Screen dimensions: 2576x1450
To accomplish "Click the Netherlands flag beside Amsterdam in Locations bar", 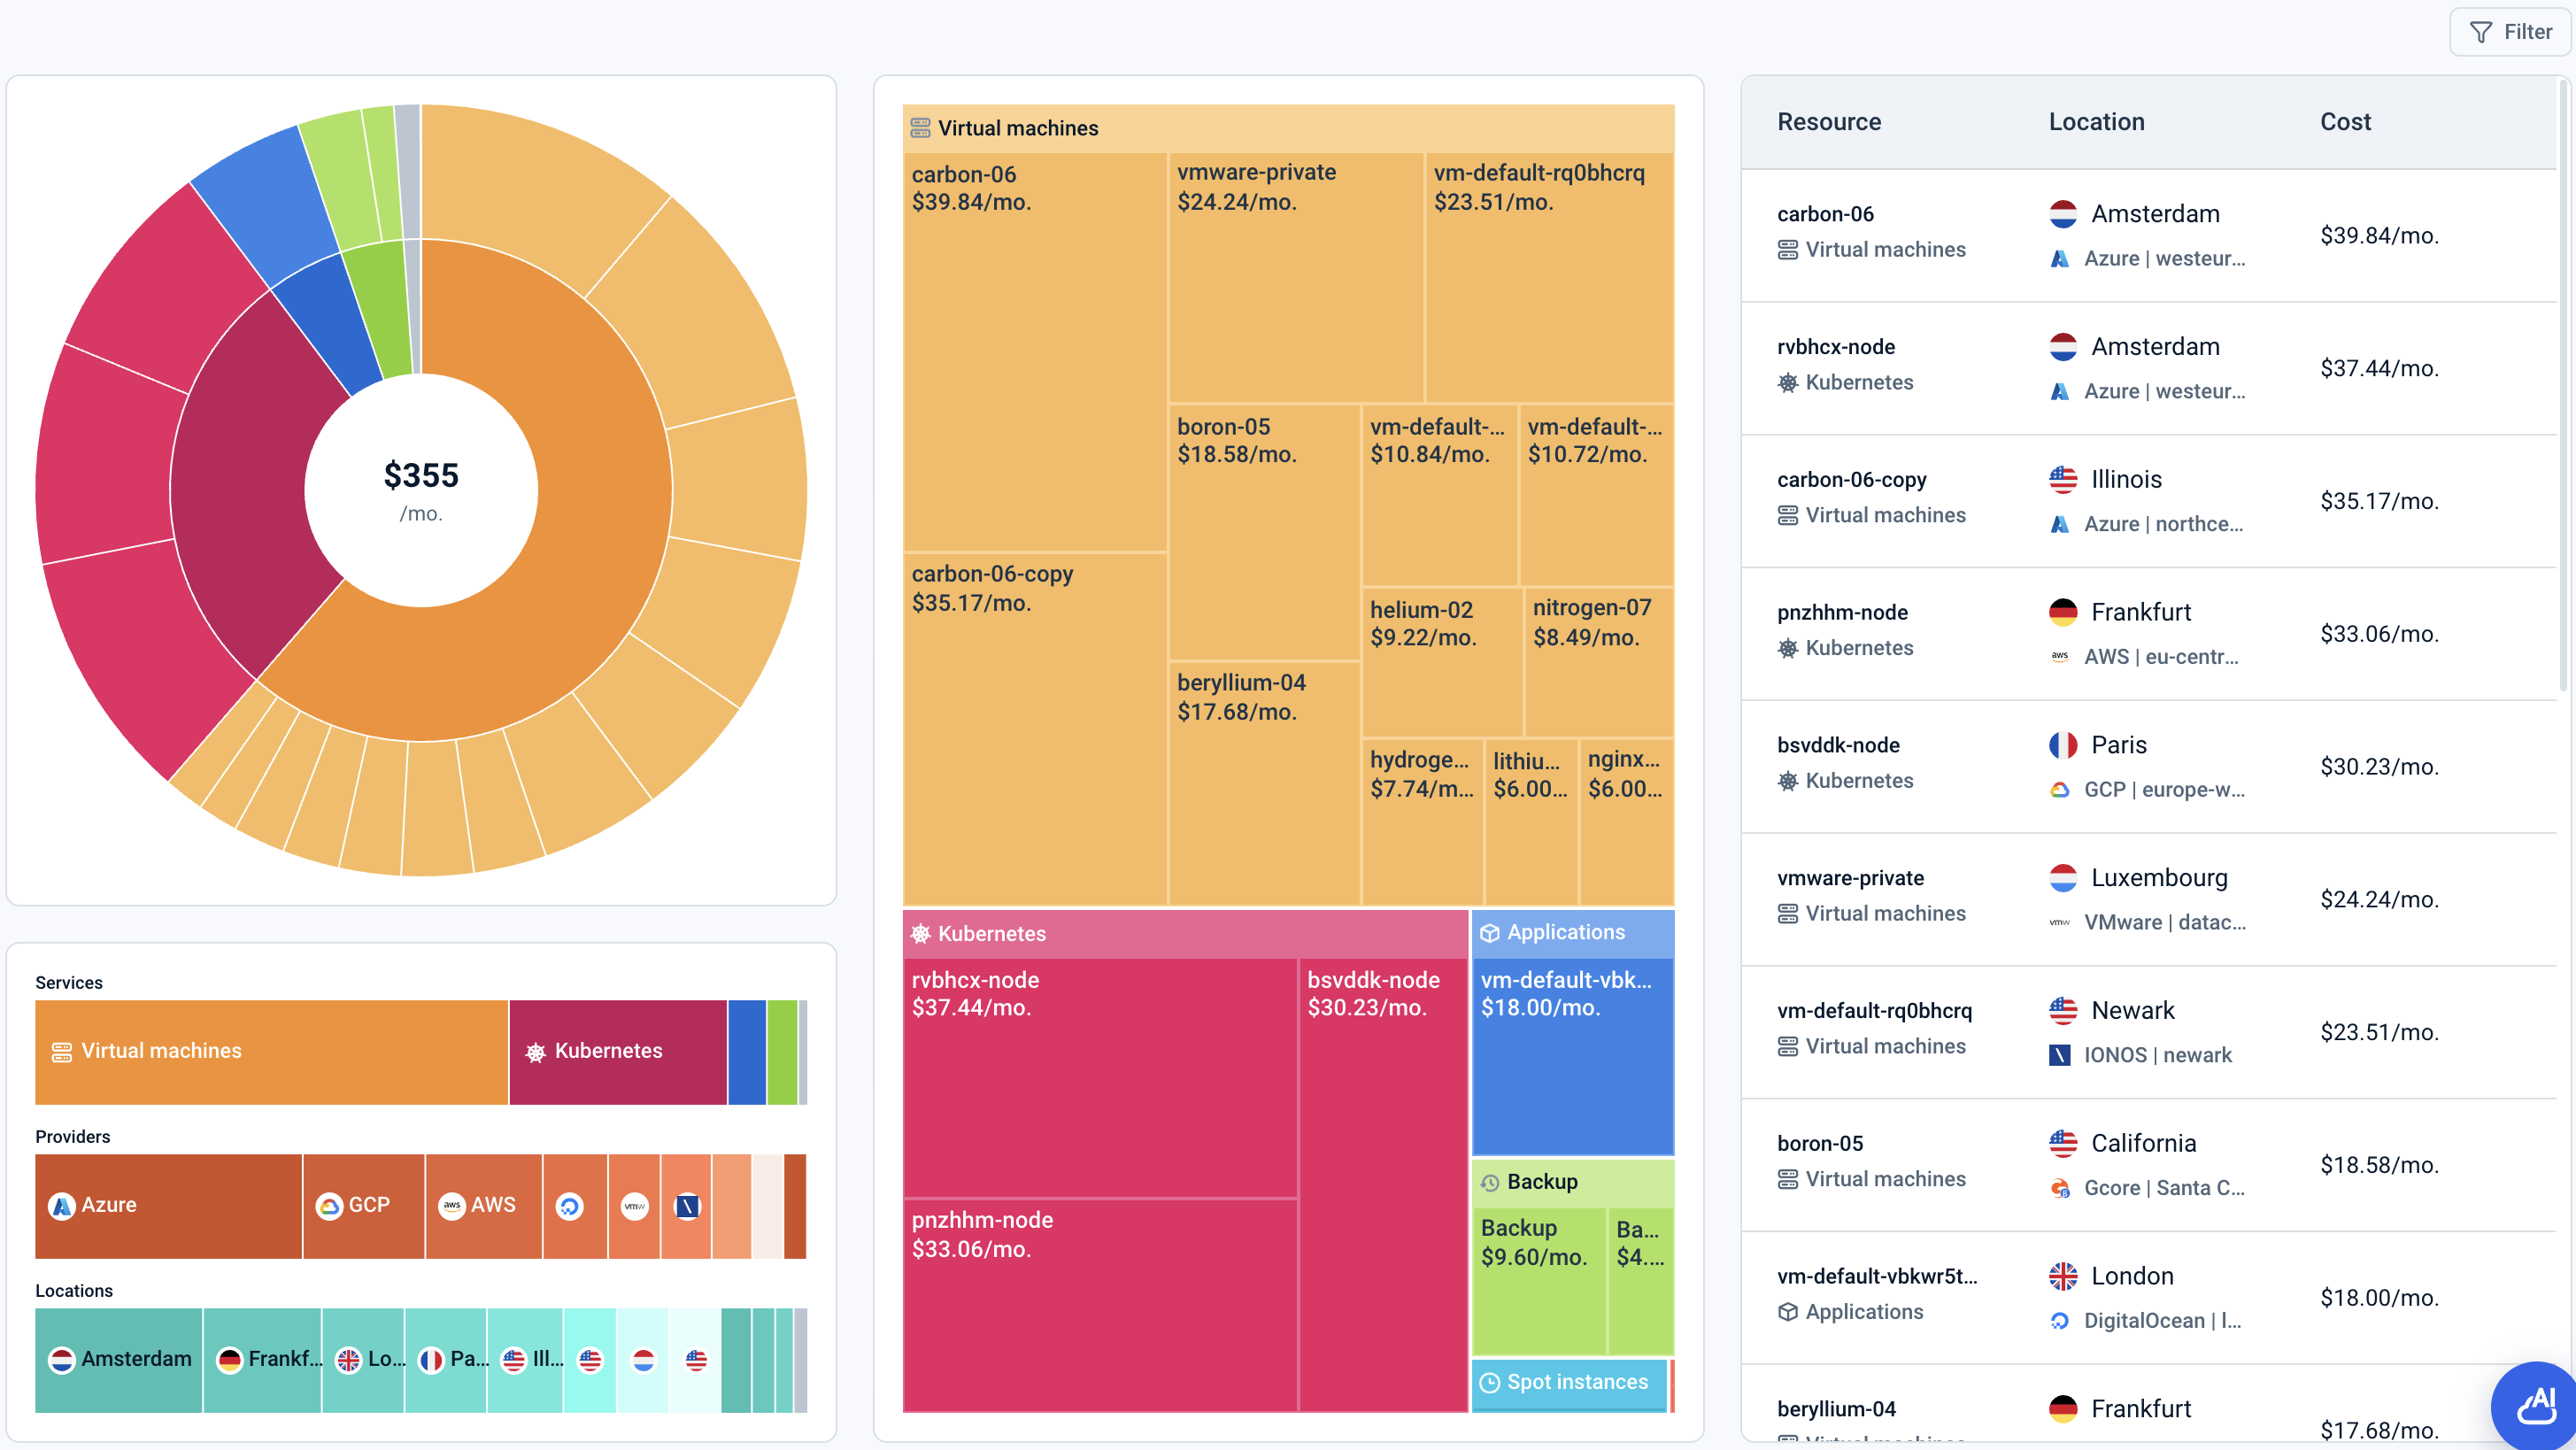I will pos(62,1360).
